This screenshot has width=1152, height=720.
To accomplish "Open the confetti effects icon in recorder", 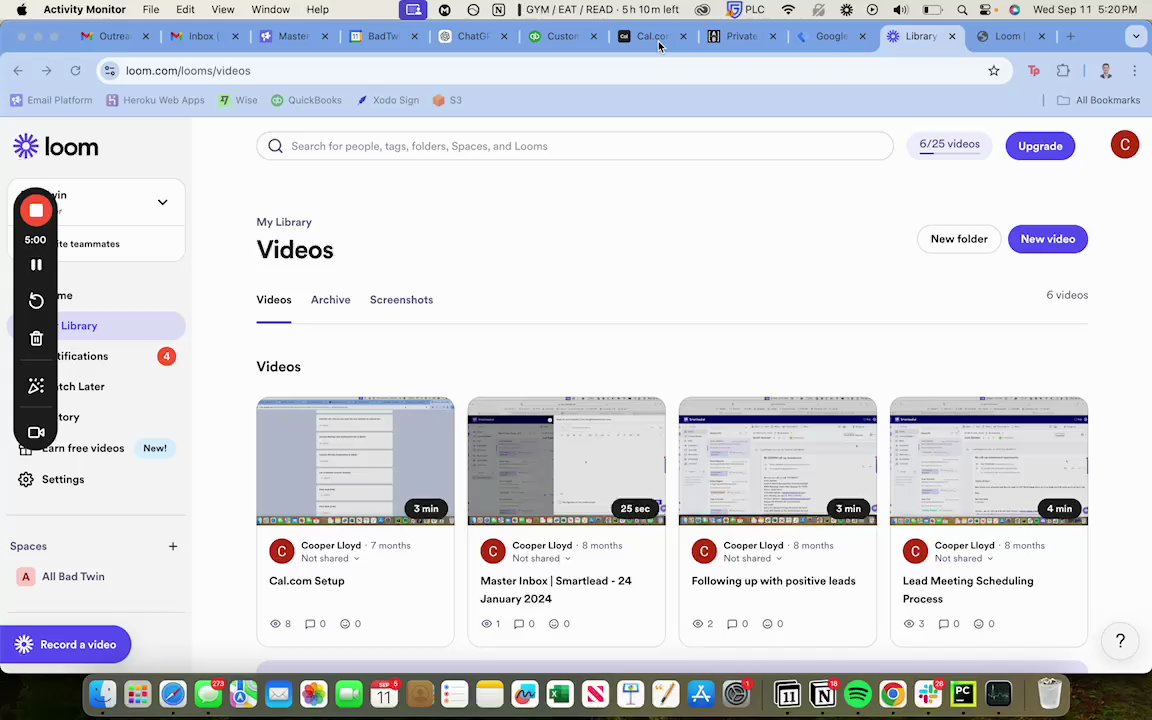I will click(x=36, y=386).
